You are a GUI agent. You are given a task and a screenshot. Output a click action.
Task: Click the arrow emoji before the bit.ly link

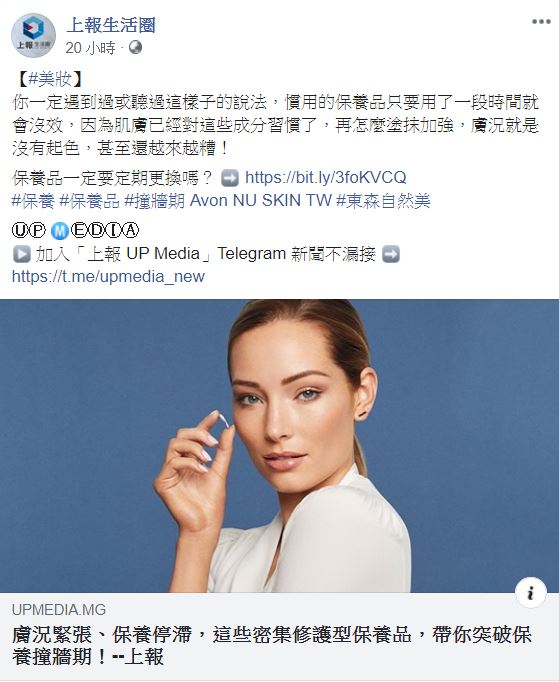click(230, 178)
